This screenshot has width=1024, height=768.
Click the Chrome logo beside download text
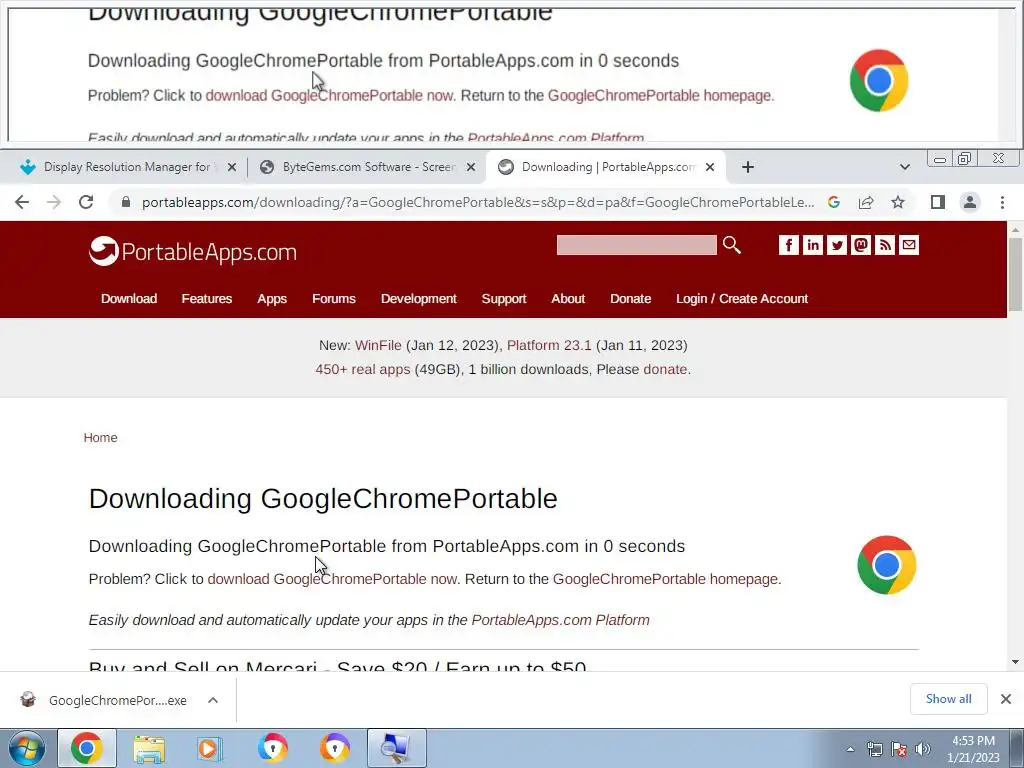(x=886, y=565)
